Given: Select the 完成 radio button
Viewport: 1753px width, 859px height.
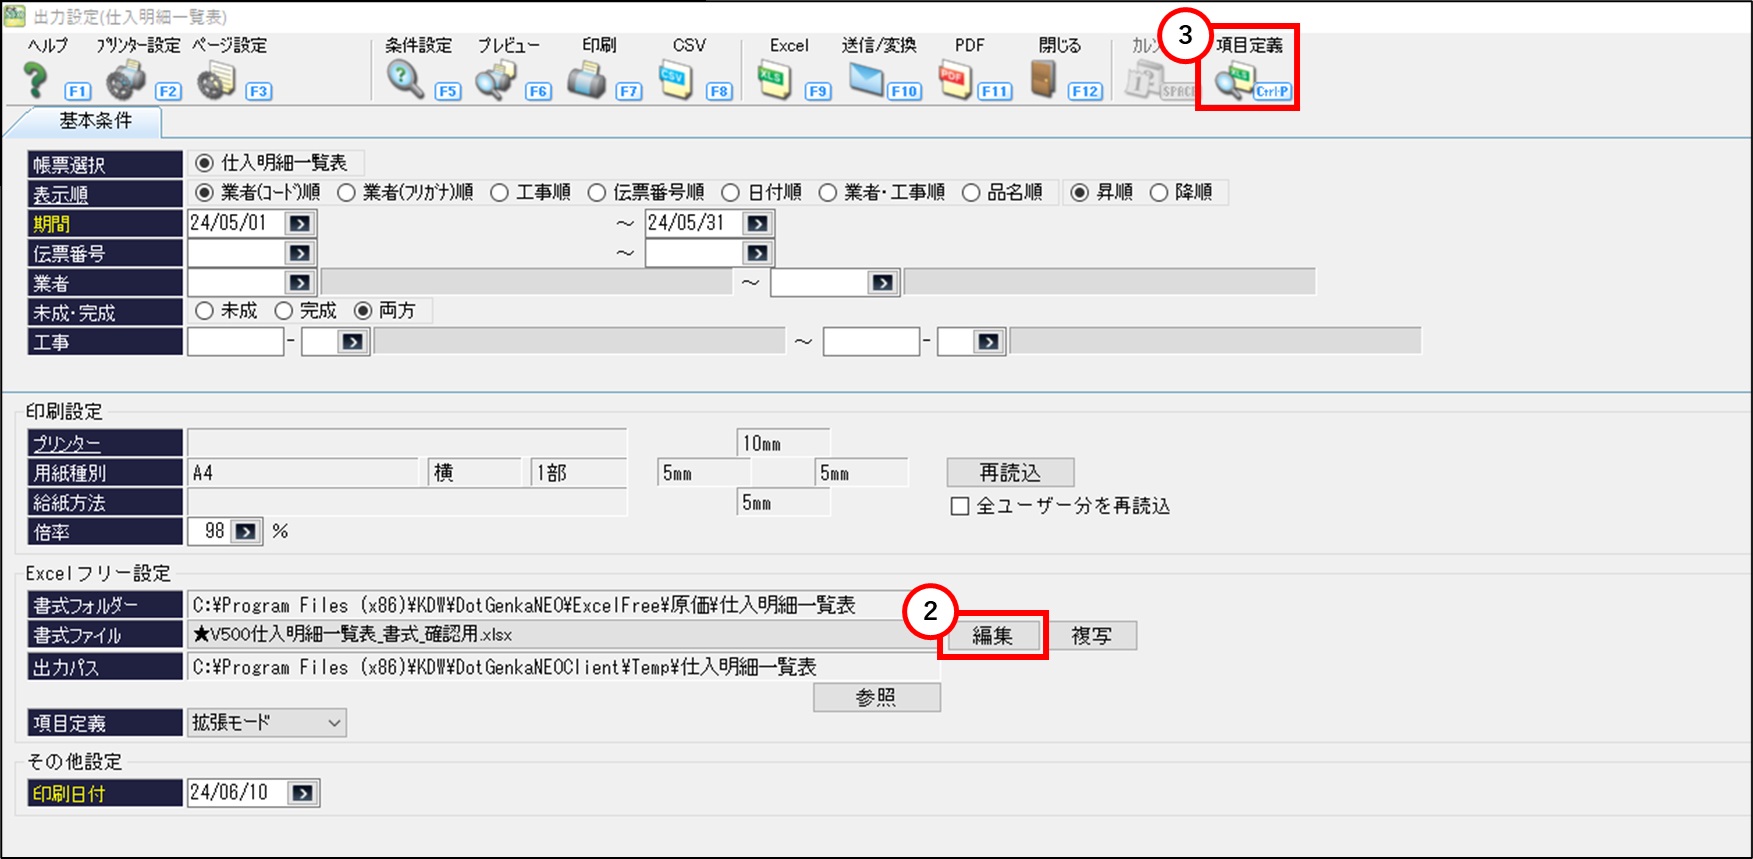Looking at the screenshot, I should pyautogui.click(x=284, y=311).
